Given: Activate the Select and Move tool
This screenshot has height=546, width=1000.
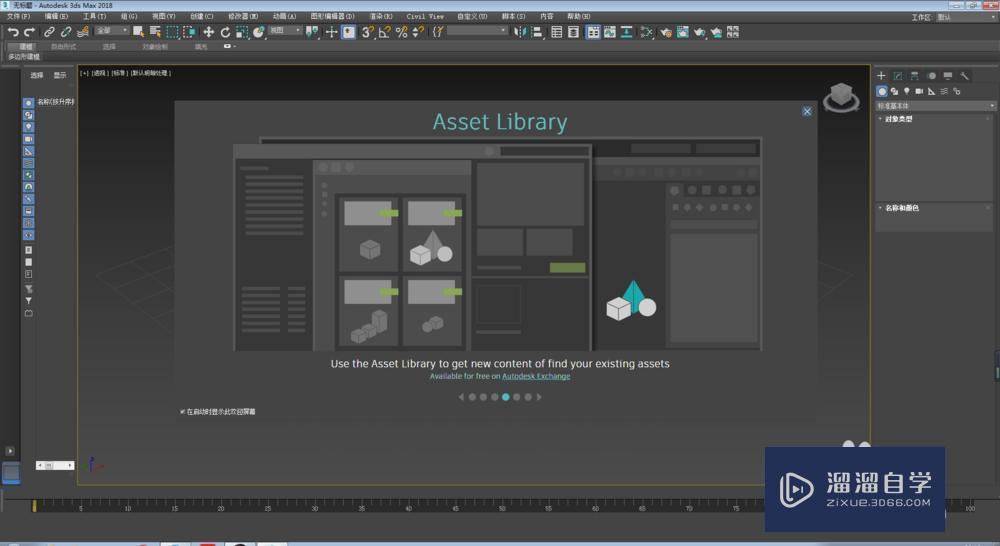Looking at the screenshot, I should 209,32.
